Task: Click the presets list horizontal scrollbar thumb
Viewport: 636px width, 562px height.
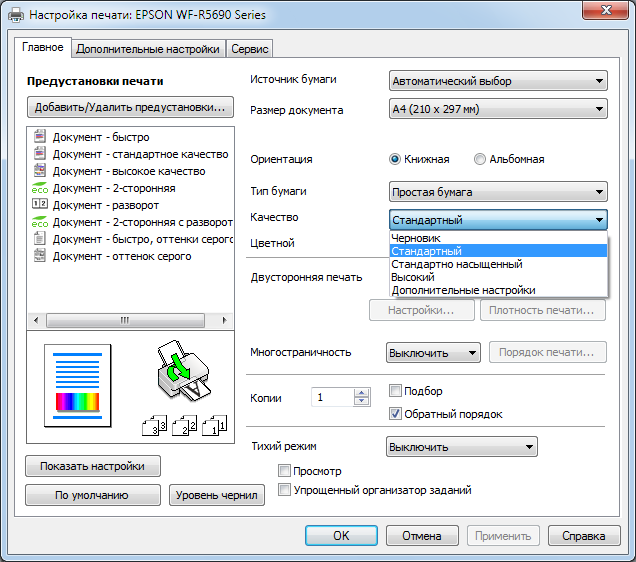Action: pos(125,320)
